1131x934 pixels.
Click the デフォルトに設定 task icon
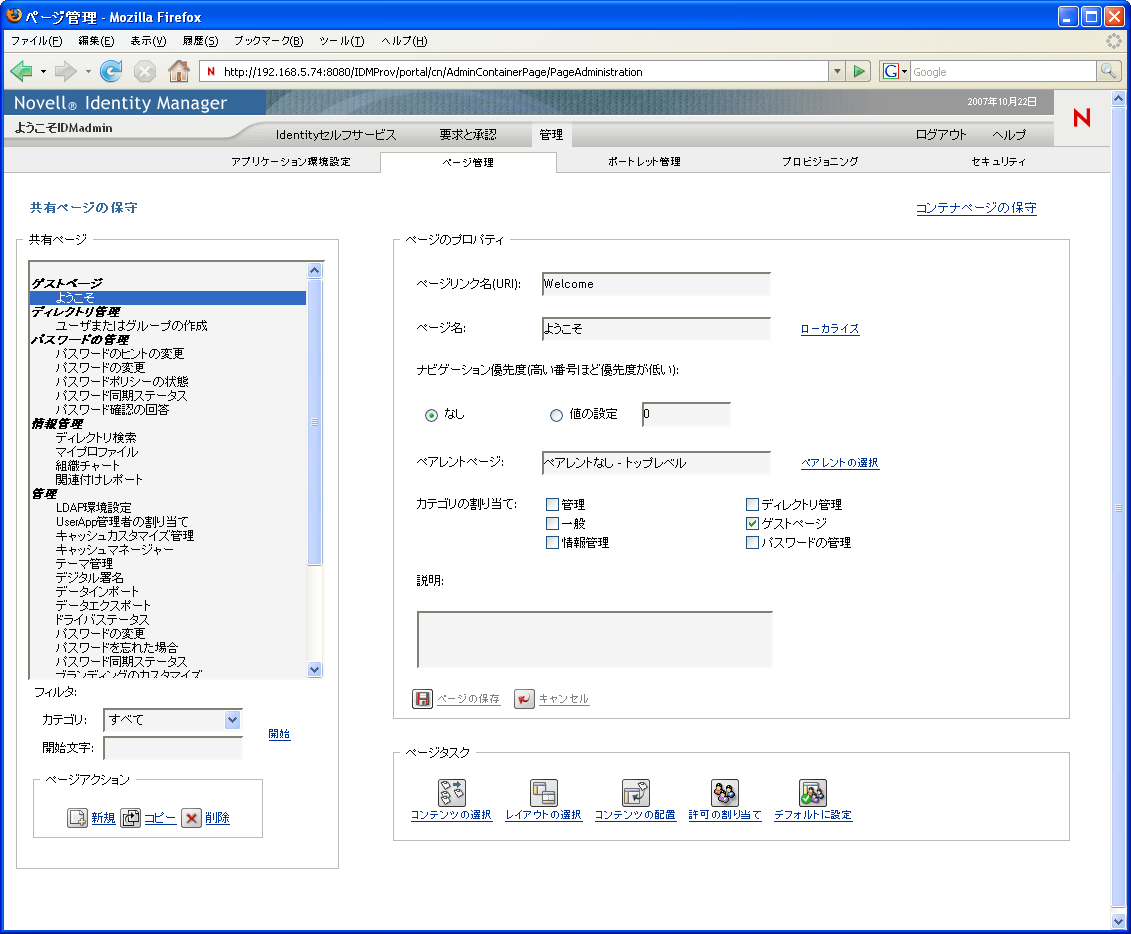pos(813,793)
